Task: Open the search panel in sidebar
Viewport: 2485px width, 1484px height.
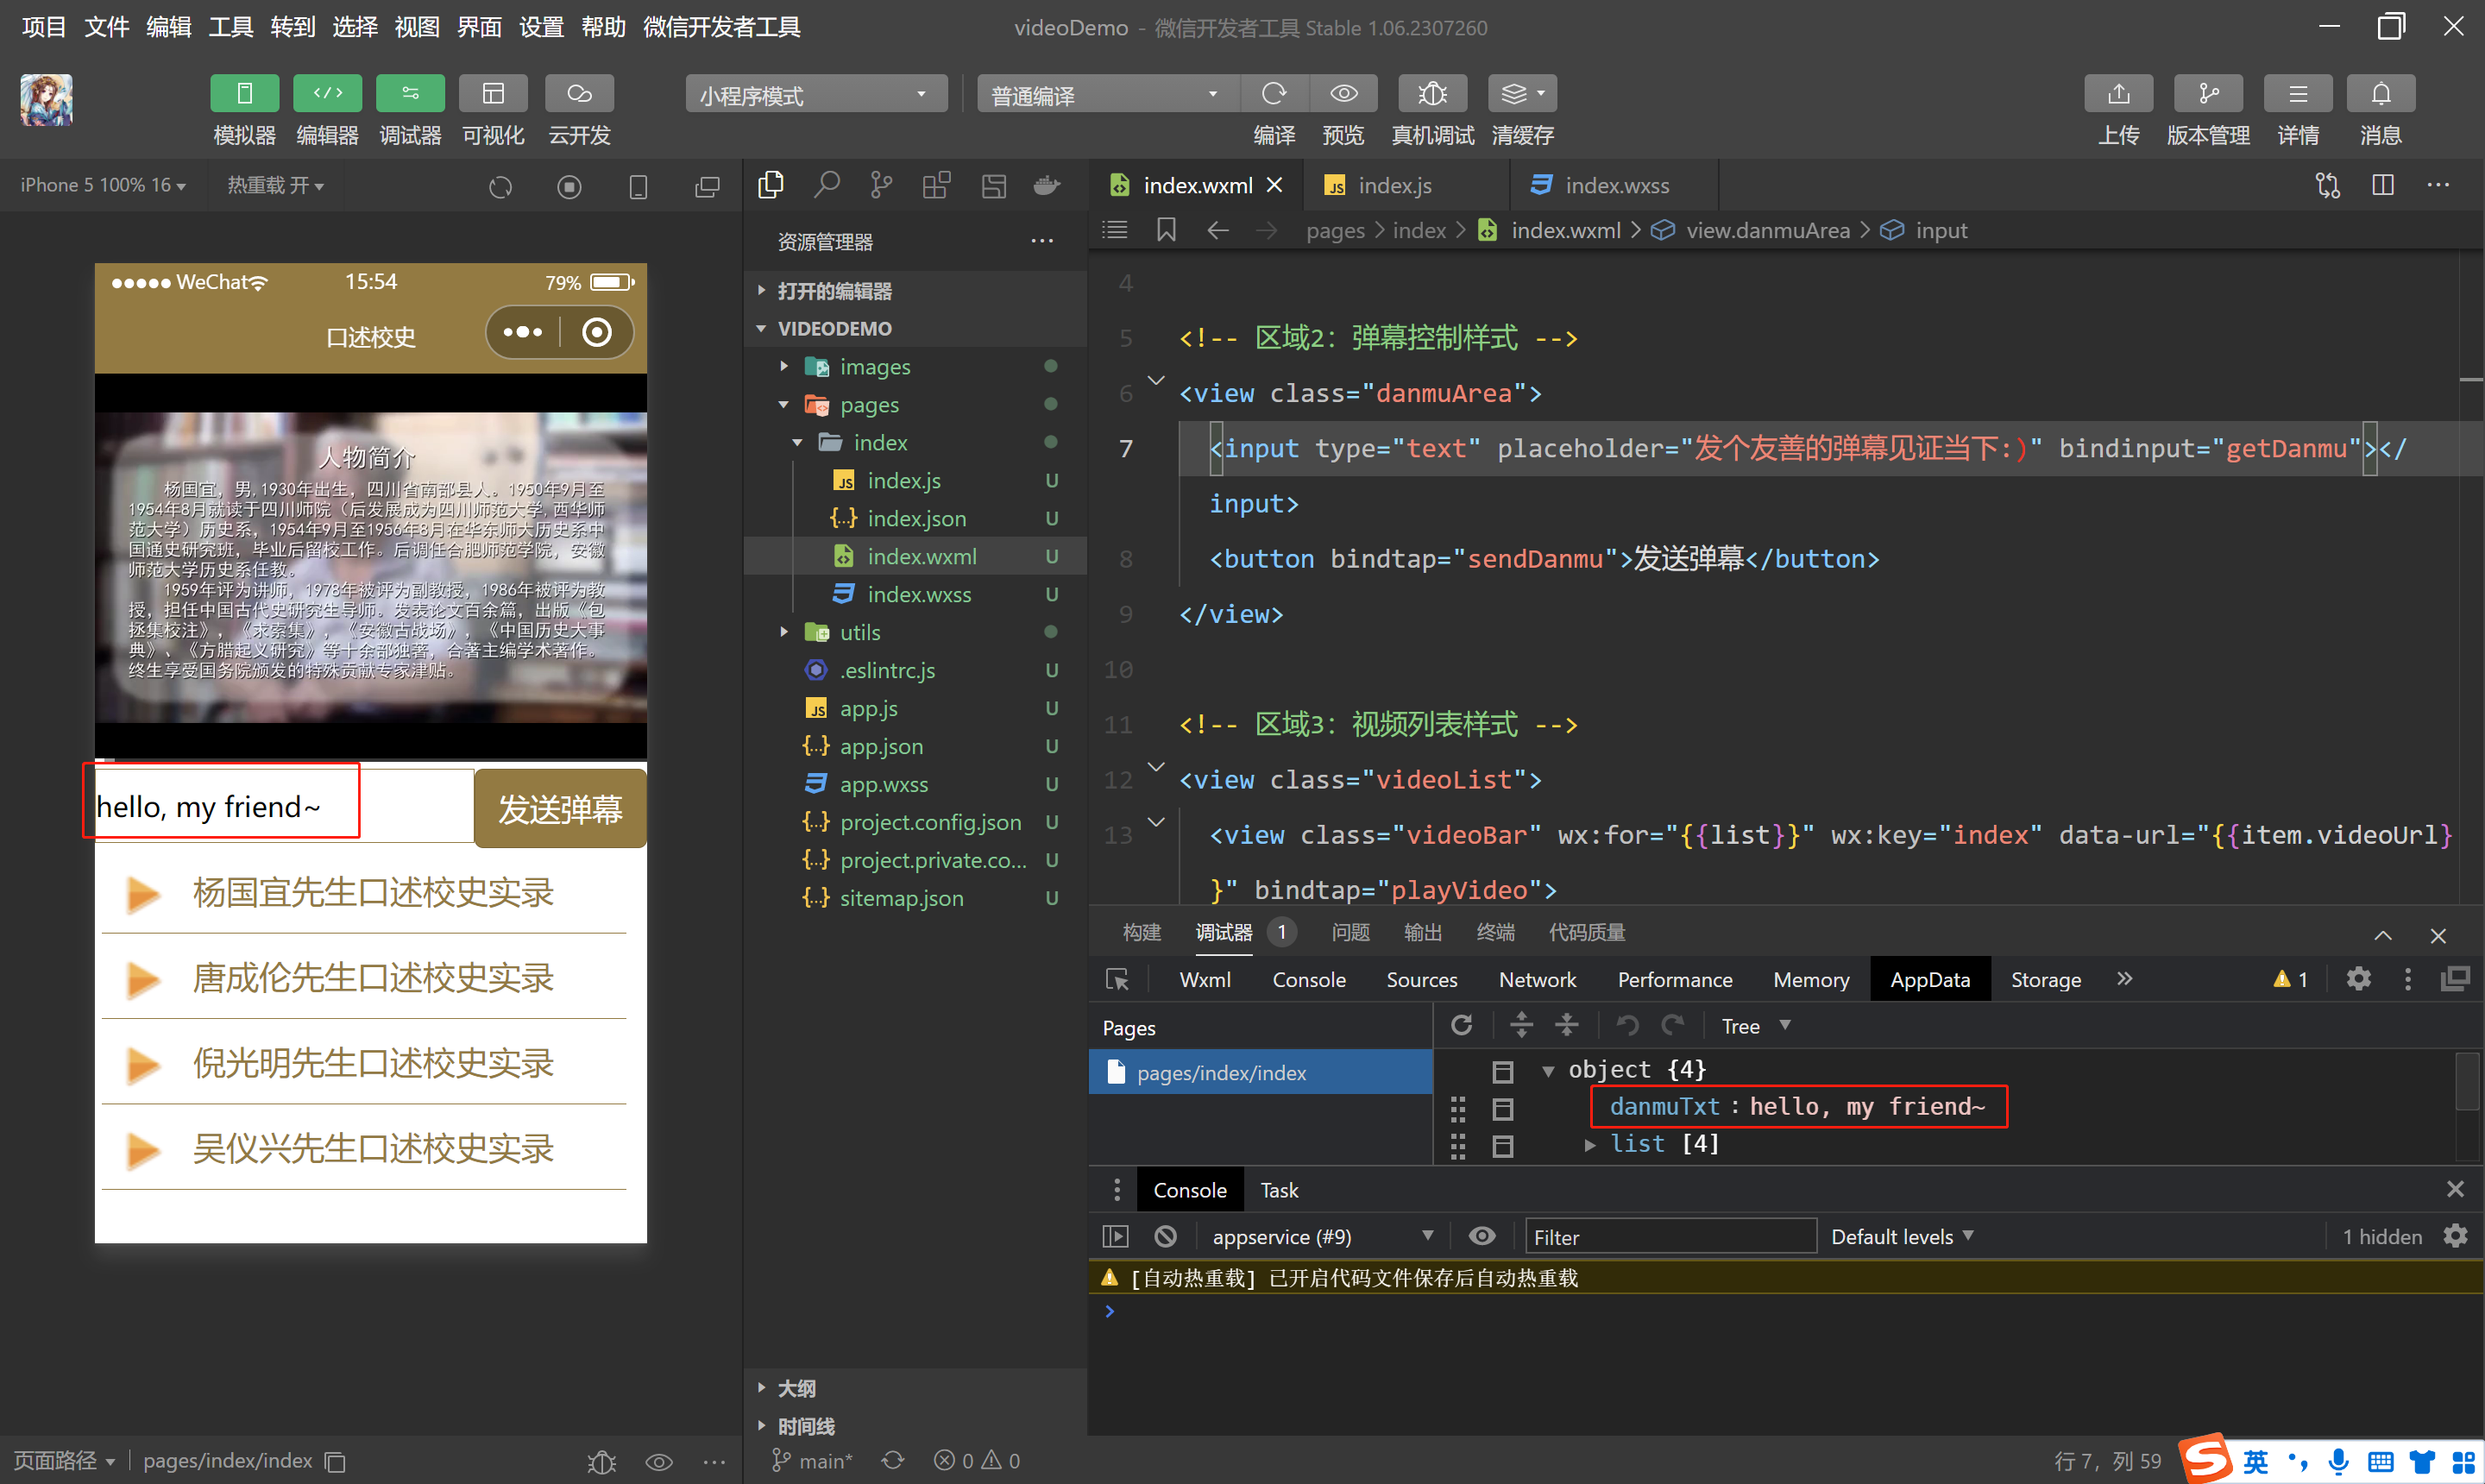Action: (826, 185)
